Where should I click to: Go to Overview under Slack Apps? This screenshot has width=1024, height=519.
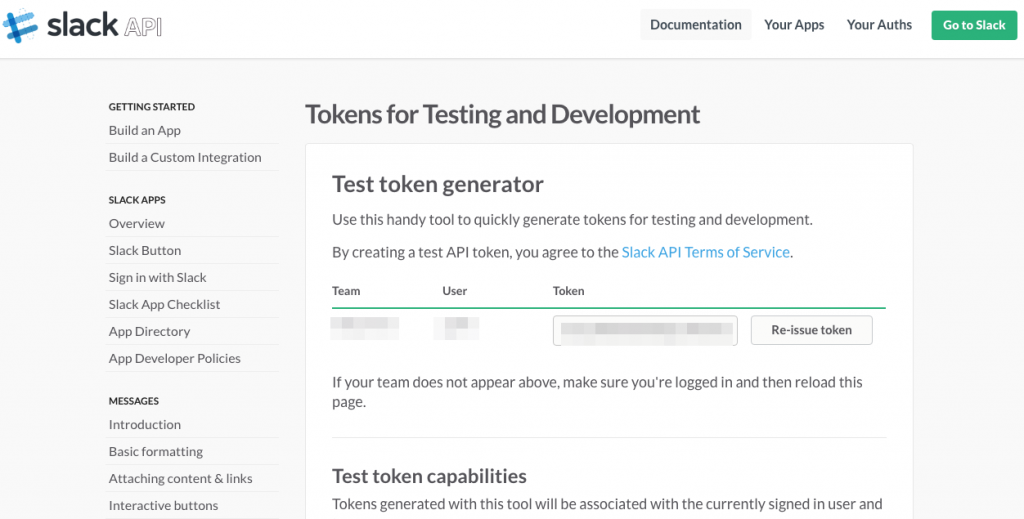coord(136,223)
